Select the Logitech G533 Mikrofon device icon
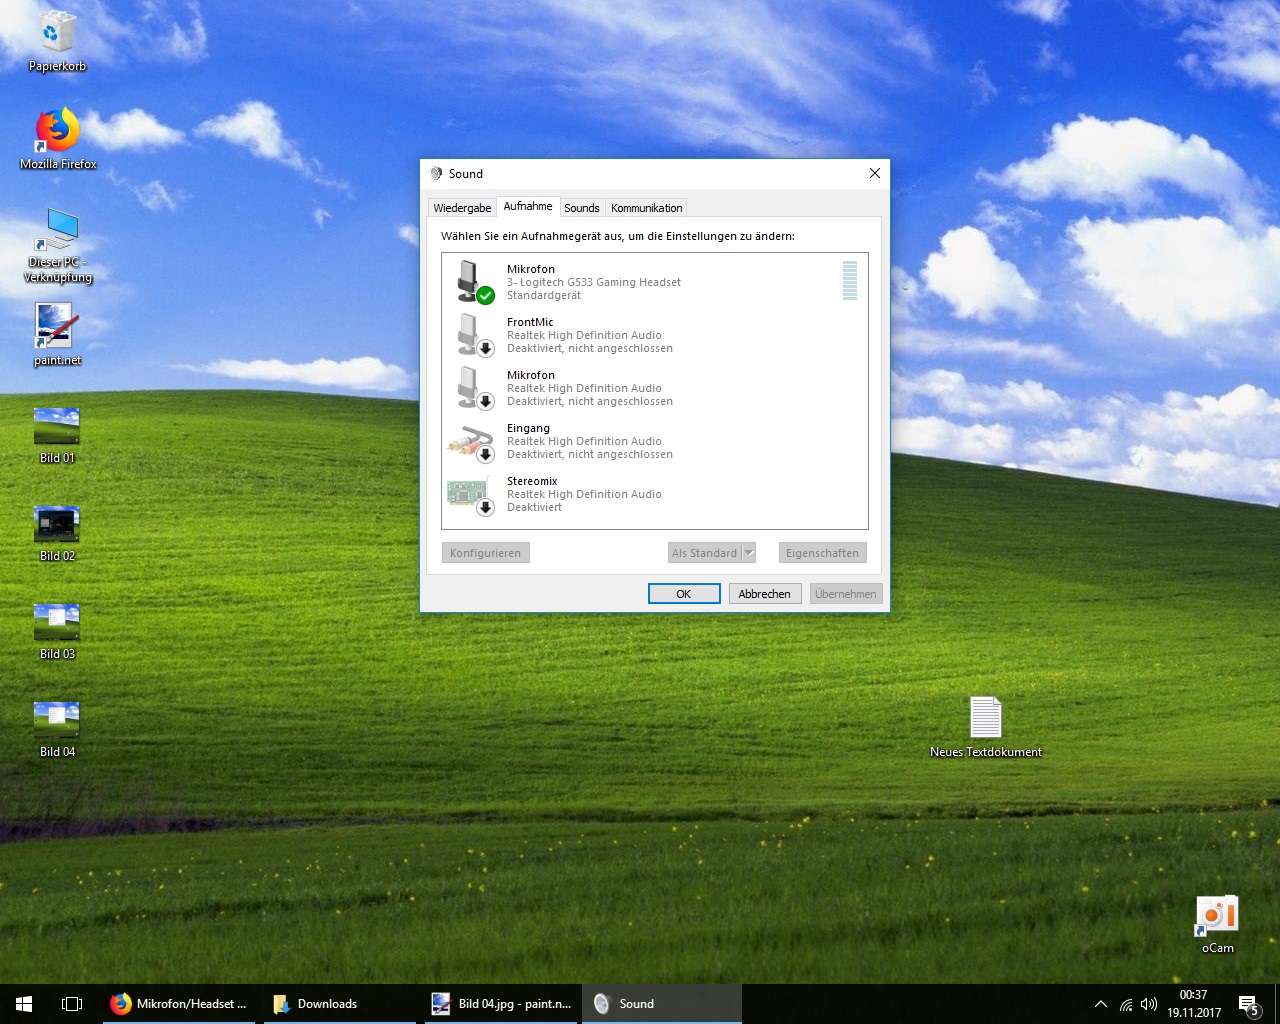 click(x=474, y=281)
